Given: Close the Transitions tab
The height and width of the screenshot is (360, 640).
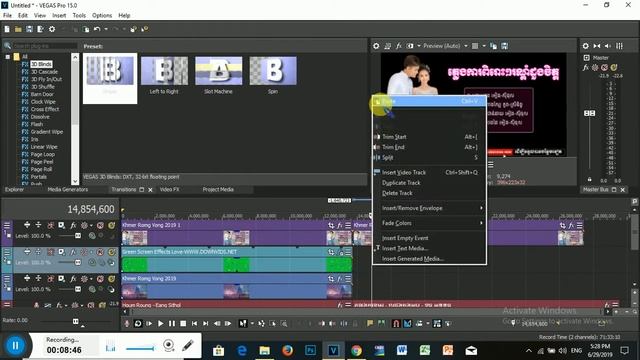Looking at the screenshot, I should pos(150,190).
